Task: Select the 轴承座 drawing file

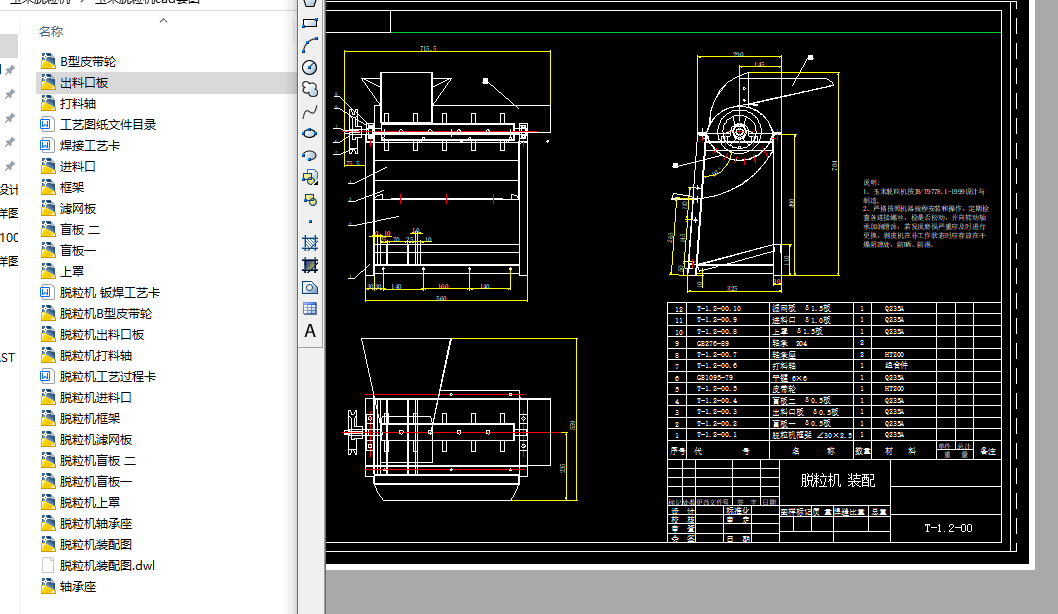Action: 78,586
